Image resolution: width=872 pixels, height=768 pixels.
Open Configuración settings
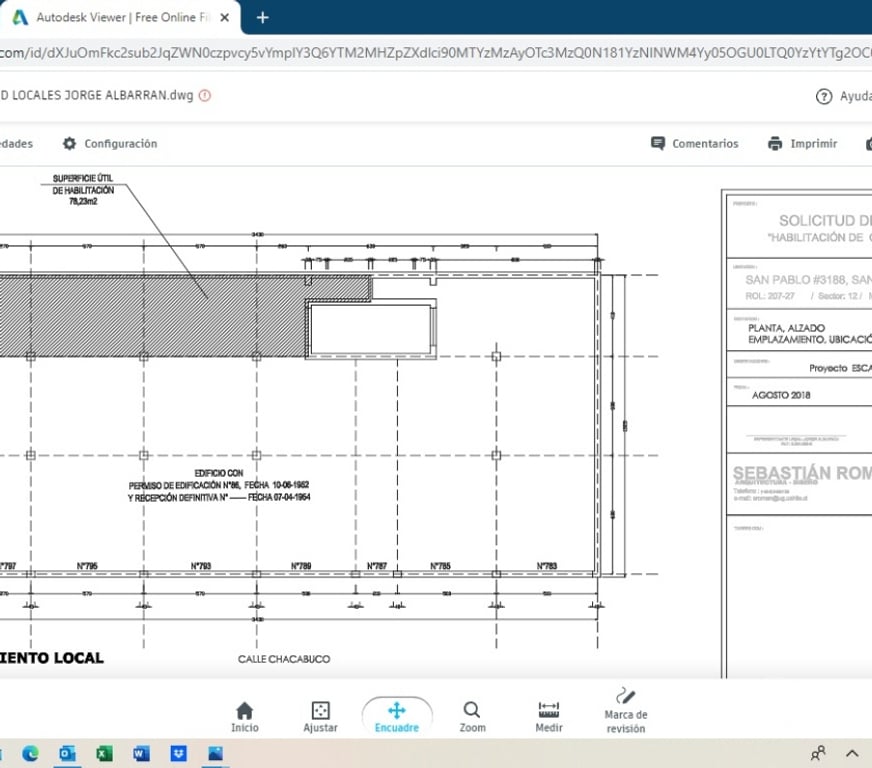coord(110,144)
